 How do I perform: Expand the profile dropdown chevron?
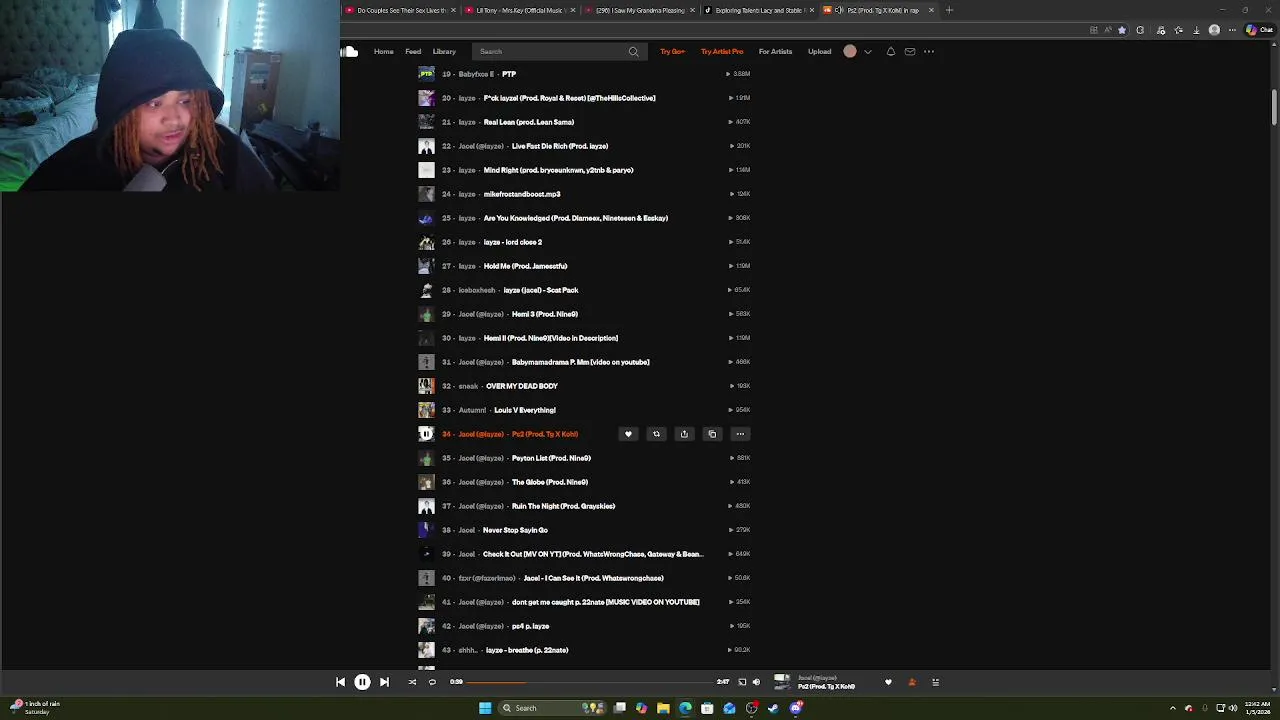tap(867, 51)
